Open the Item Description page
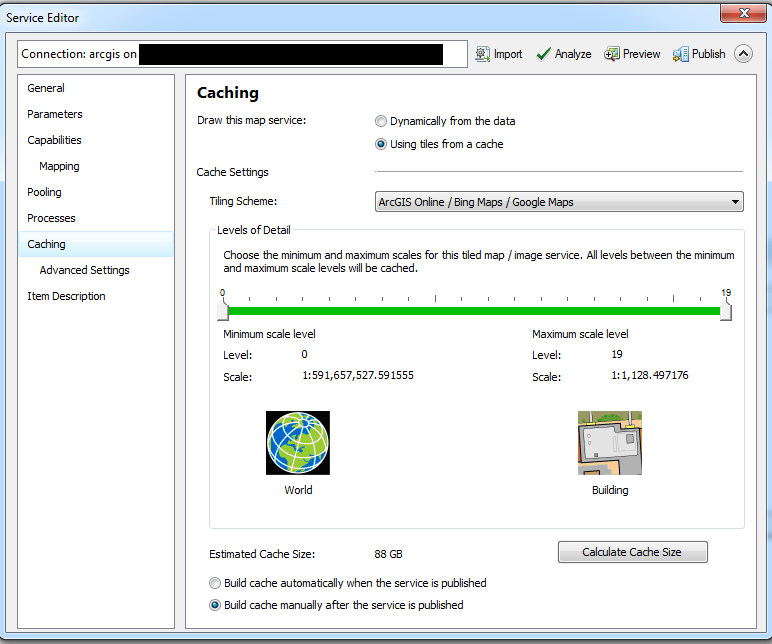 pyautogui.click(x=66, y=296)
